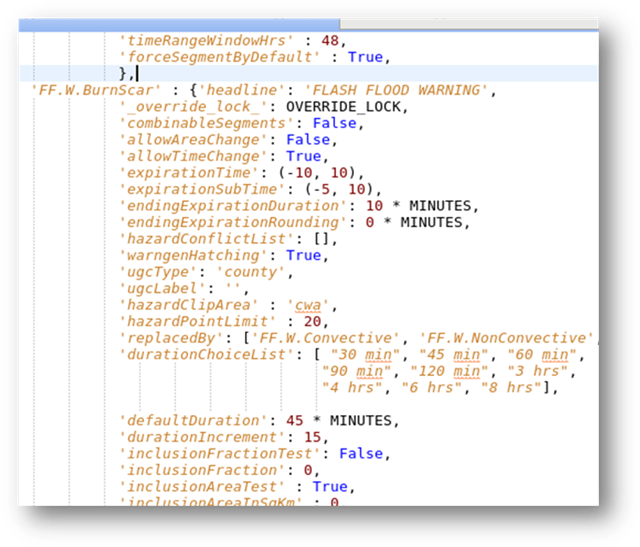Select the value 48
This screenshot has height=547, width=640.
[x=330, y=41]
